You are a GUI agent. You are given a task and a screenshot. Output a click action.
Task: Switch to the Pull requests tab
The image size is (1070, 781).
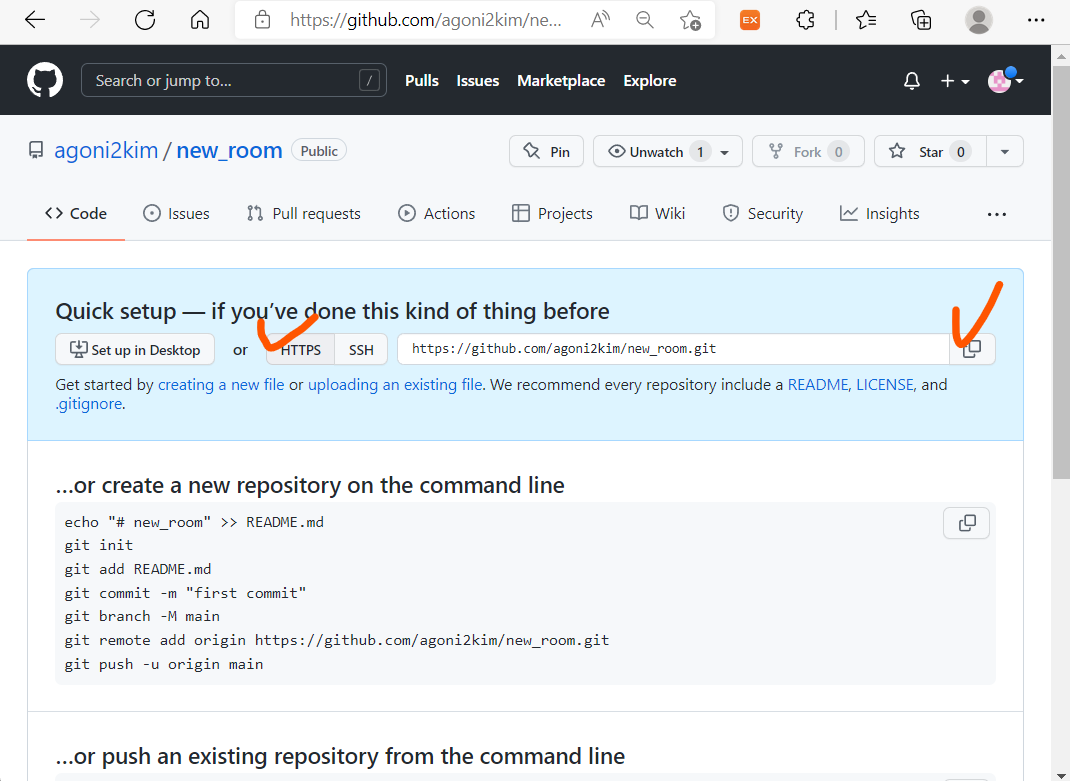click(304, 214)
